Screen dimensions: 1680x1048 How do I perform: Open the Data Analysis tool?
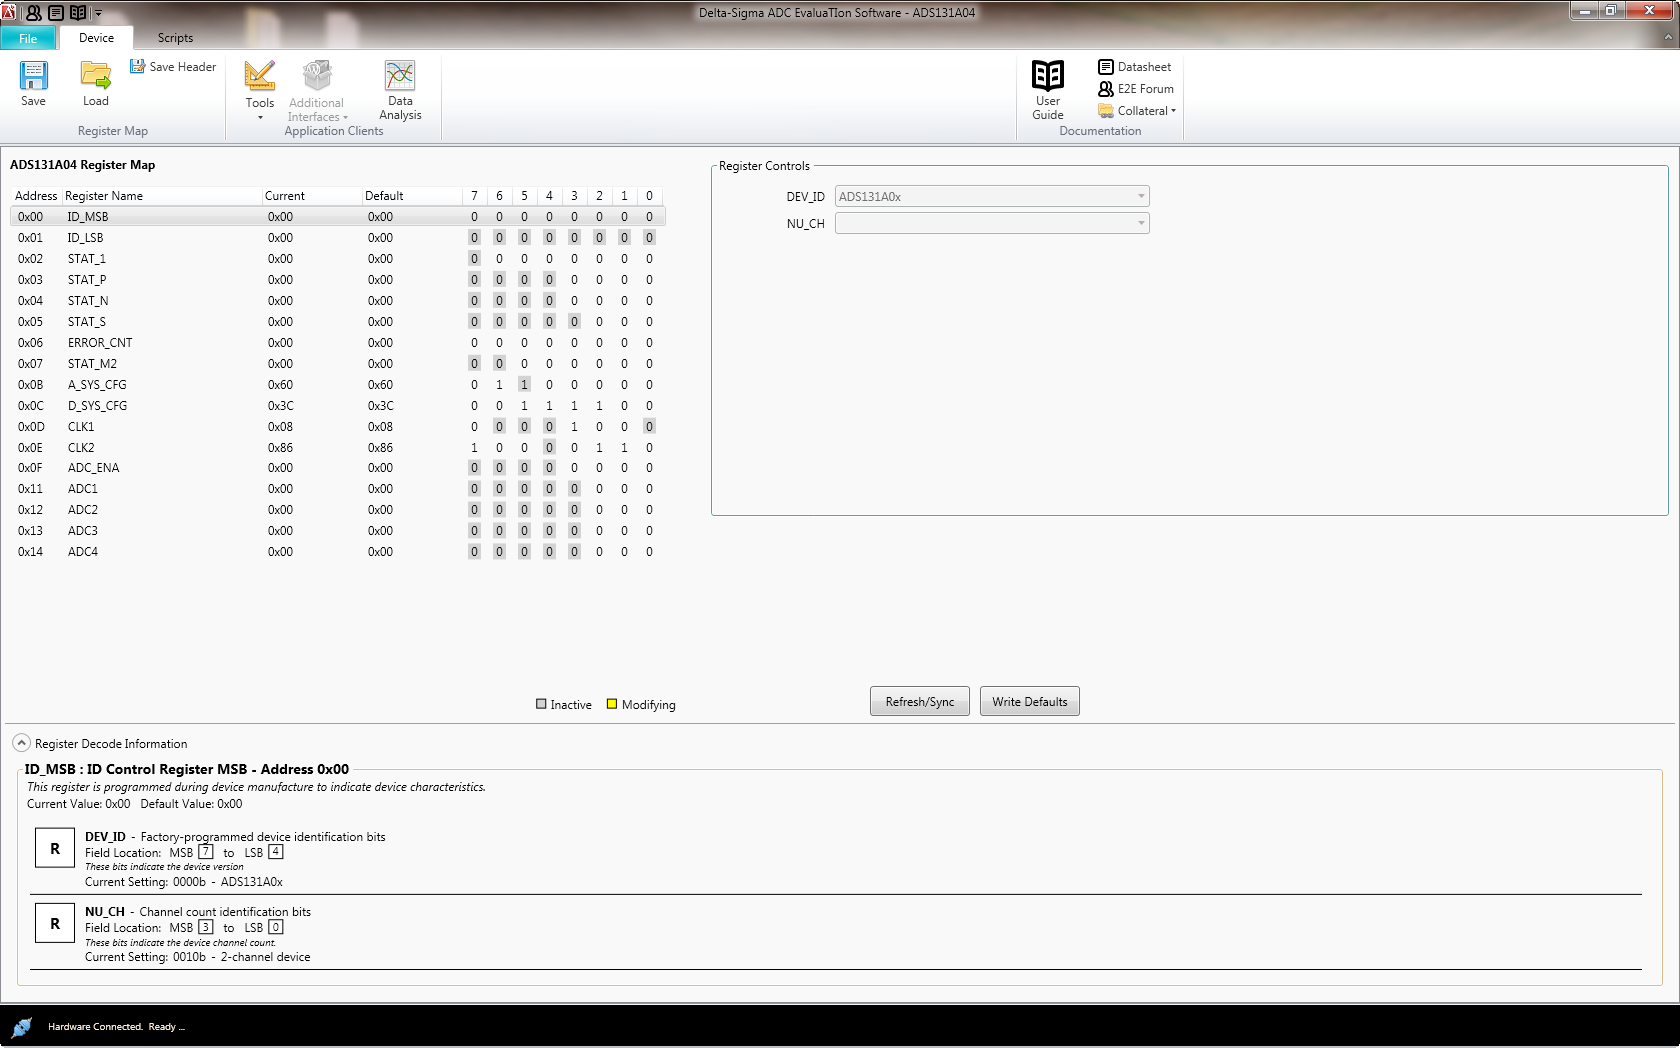[x=400, y=77]
